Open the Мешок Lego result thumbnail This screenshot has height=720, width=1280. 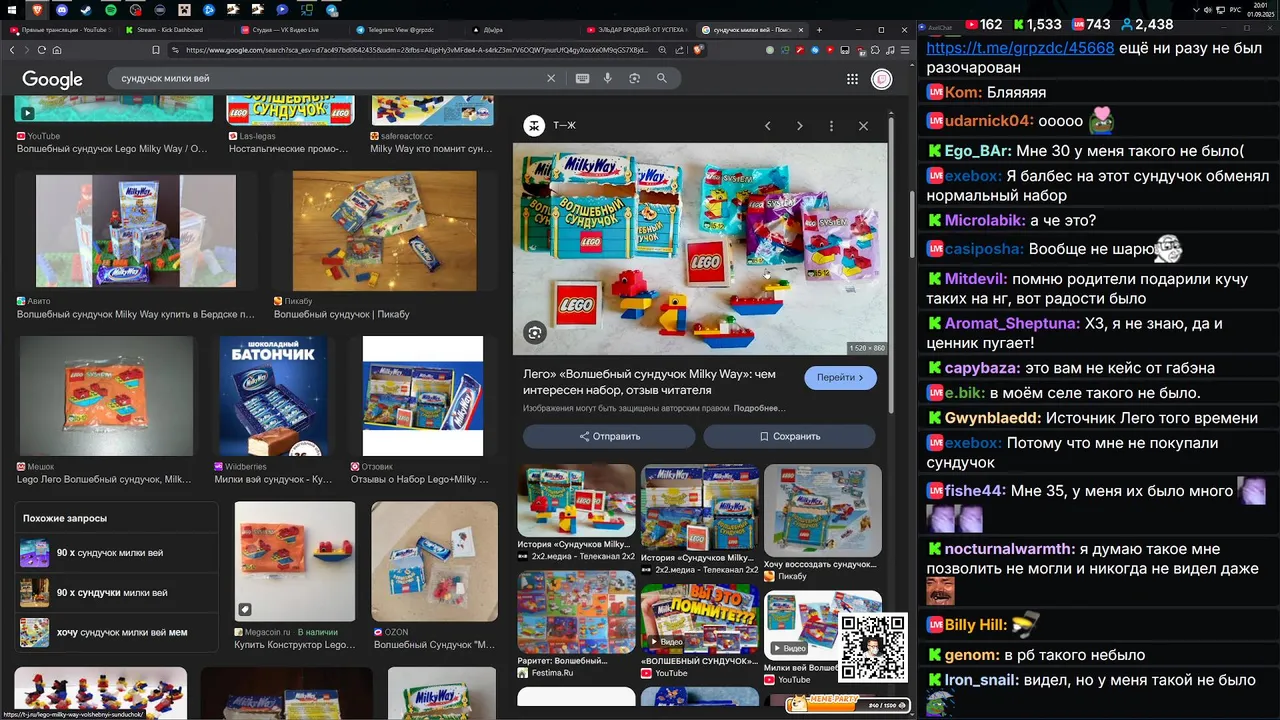click(106, 396)
